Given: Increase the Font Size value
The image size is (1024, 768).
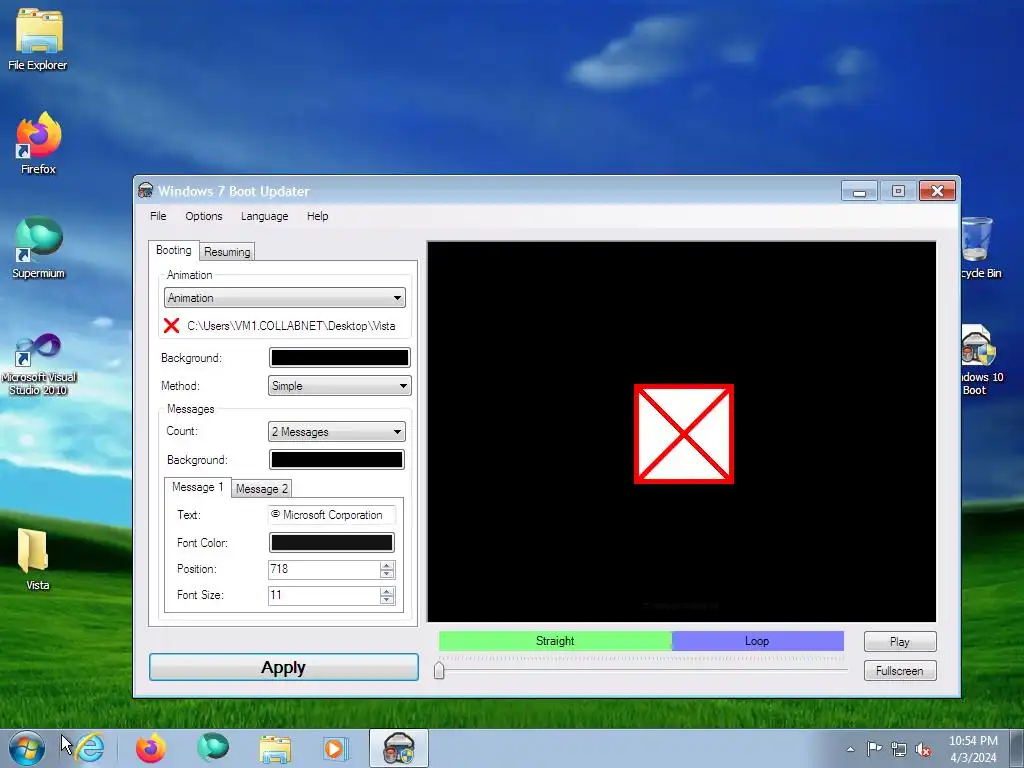Looking at the screenshot, I should click(x=387, y=591).
